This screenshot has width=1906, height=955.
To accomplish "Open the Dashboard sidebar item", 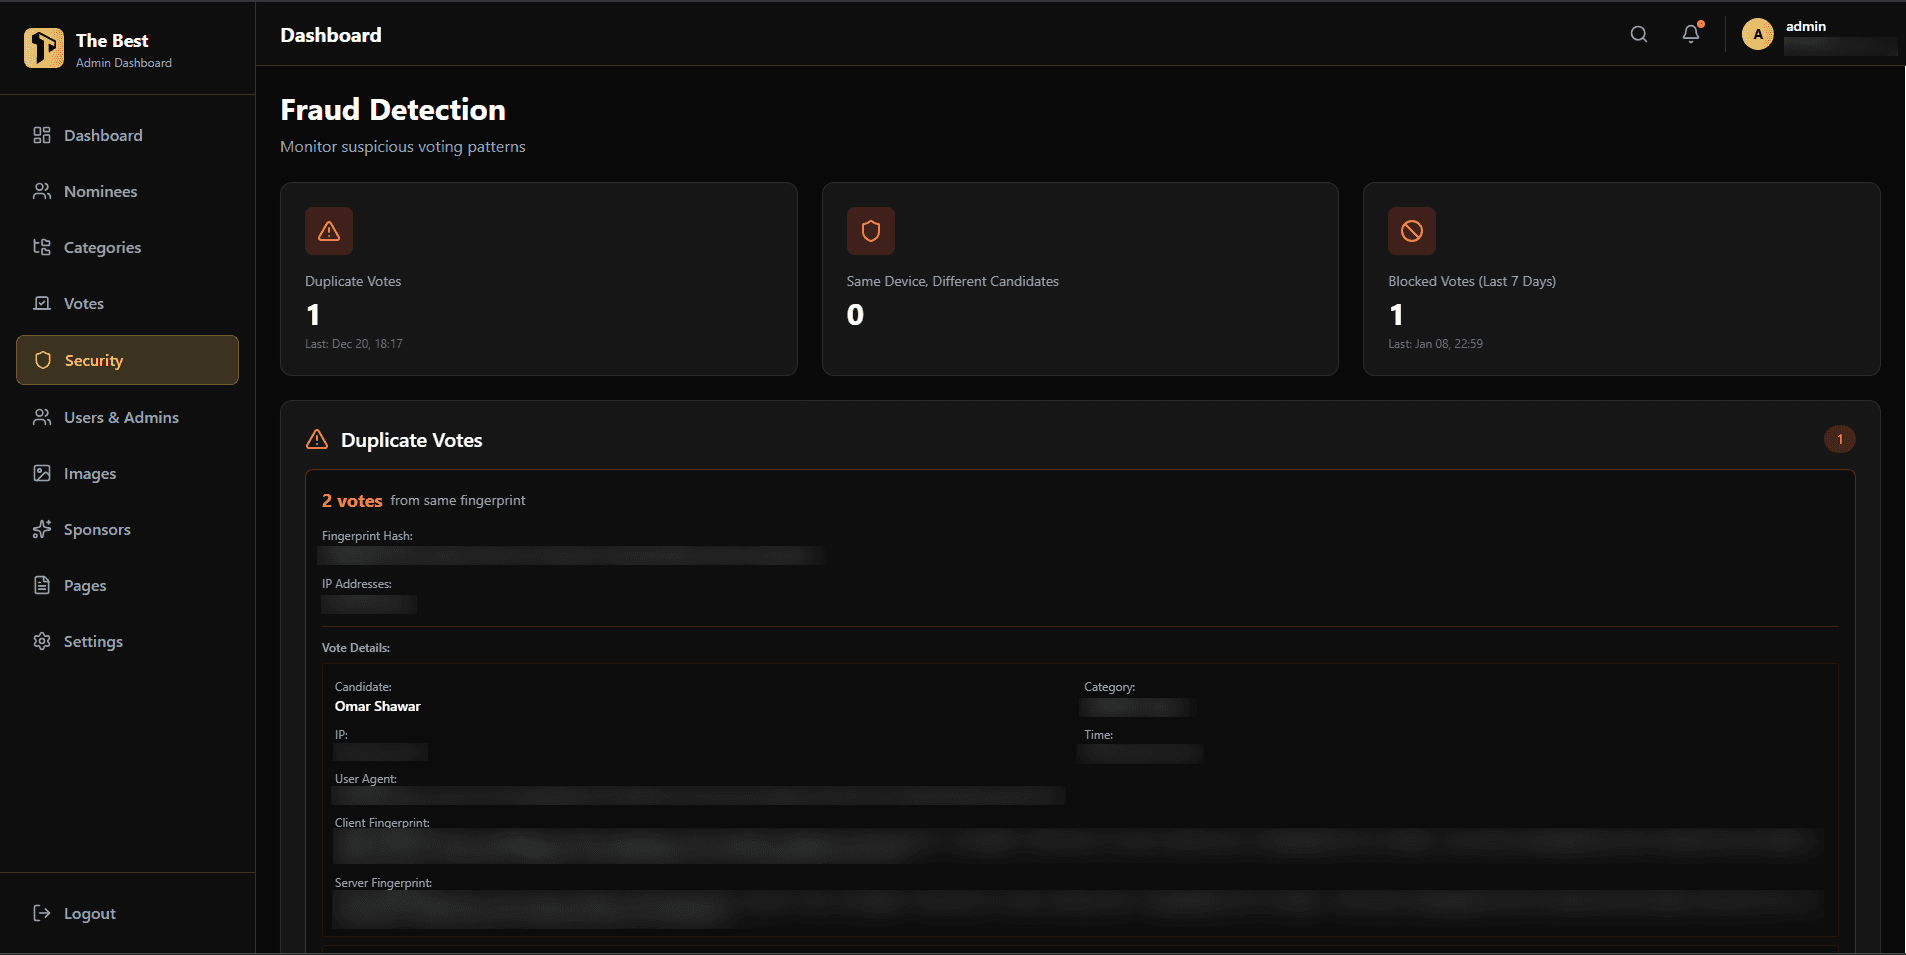I will click(x=127, y=135).
